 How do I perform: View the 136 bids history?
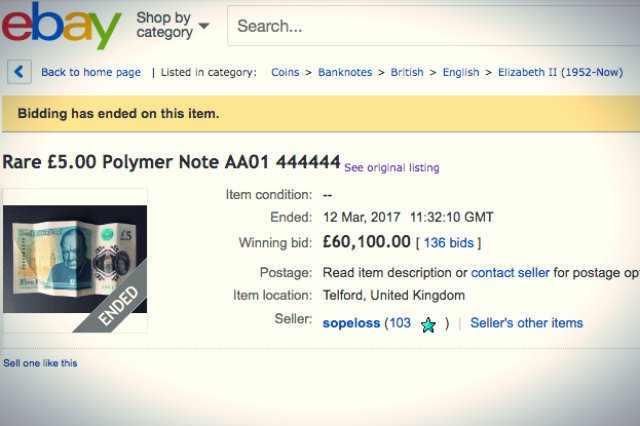tap(448, 243)
